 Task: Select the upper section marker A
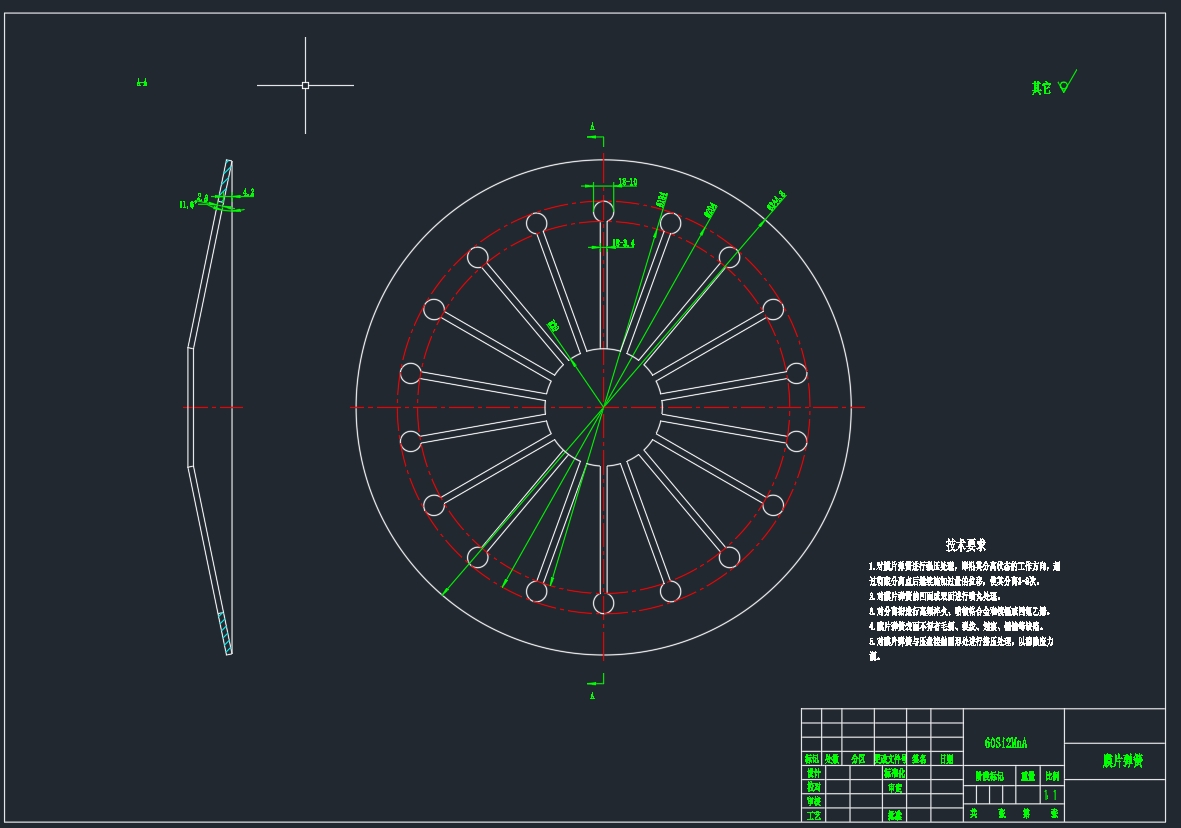tap(592, 127)
